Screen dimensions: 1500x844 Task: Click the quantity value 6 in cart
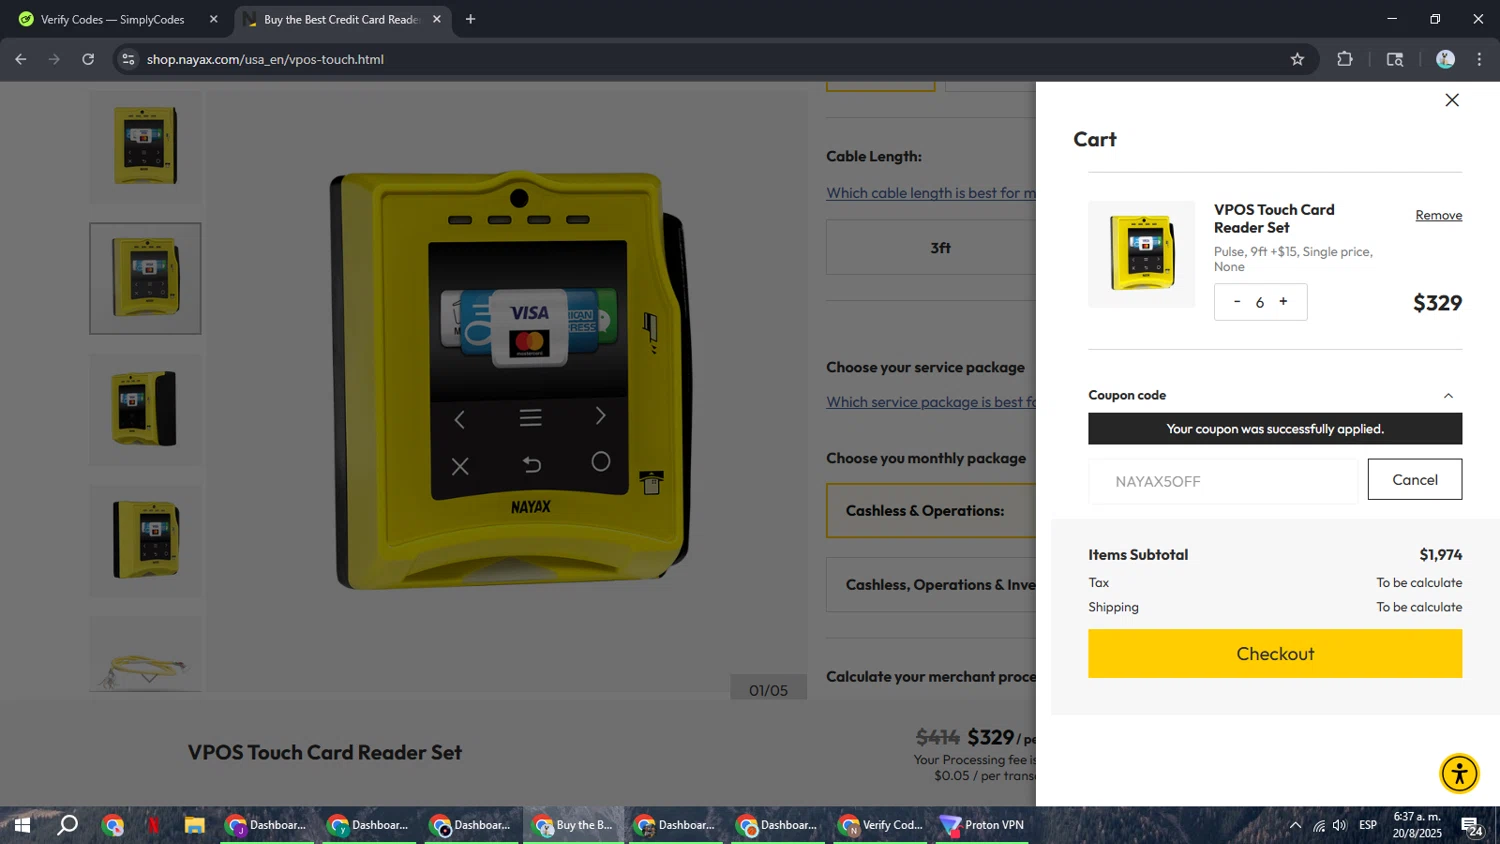(x=1260, y=302)
